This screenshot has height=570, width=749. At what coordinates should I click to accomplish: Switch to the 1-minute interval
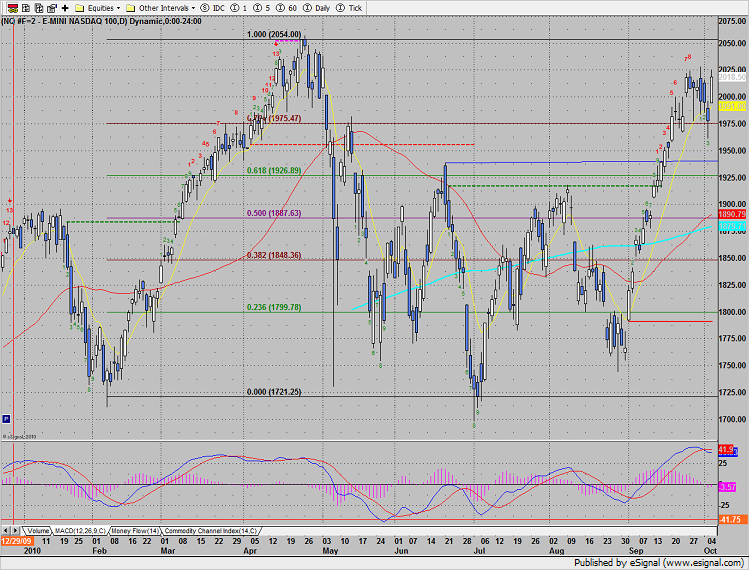239,8
